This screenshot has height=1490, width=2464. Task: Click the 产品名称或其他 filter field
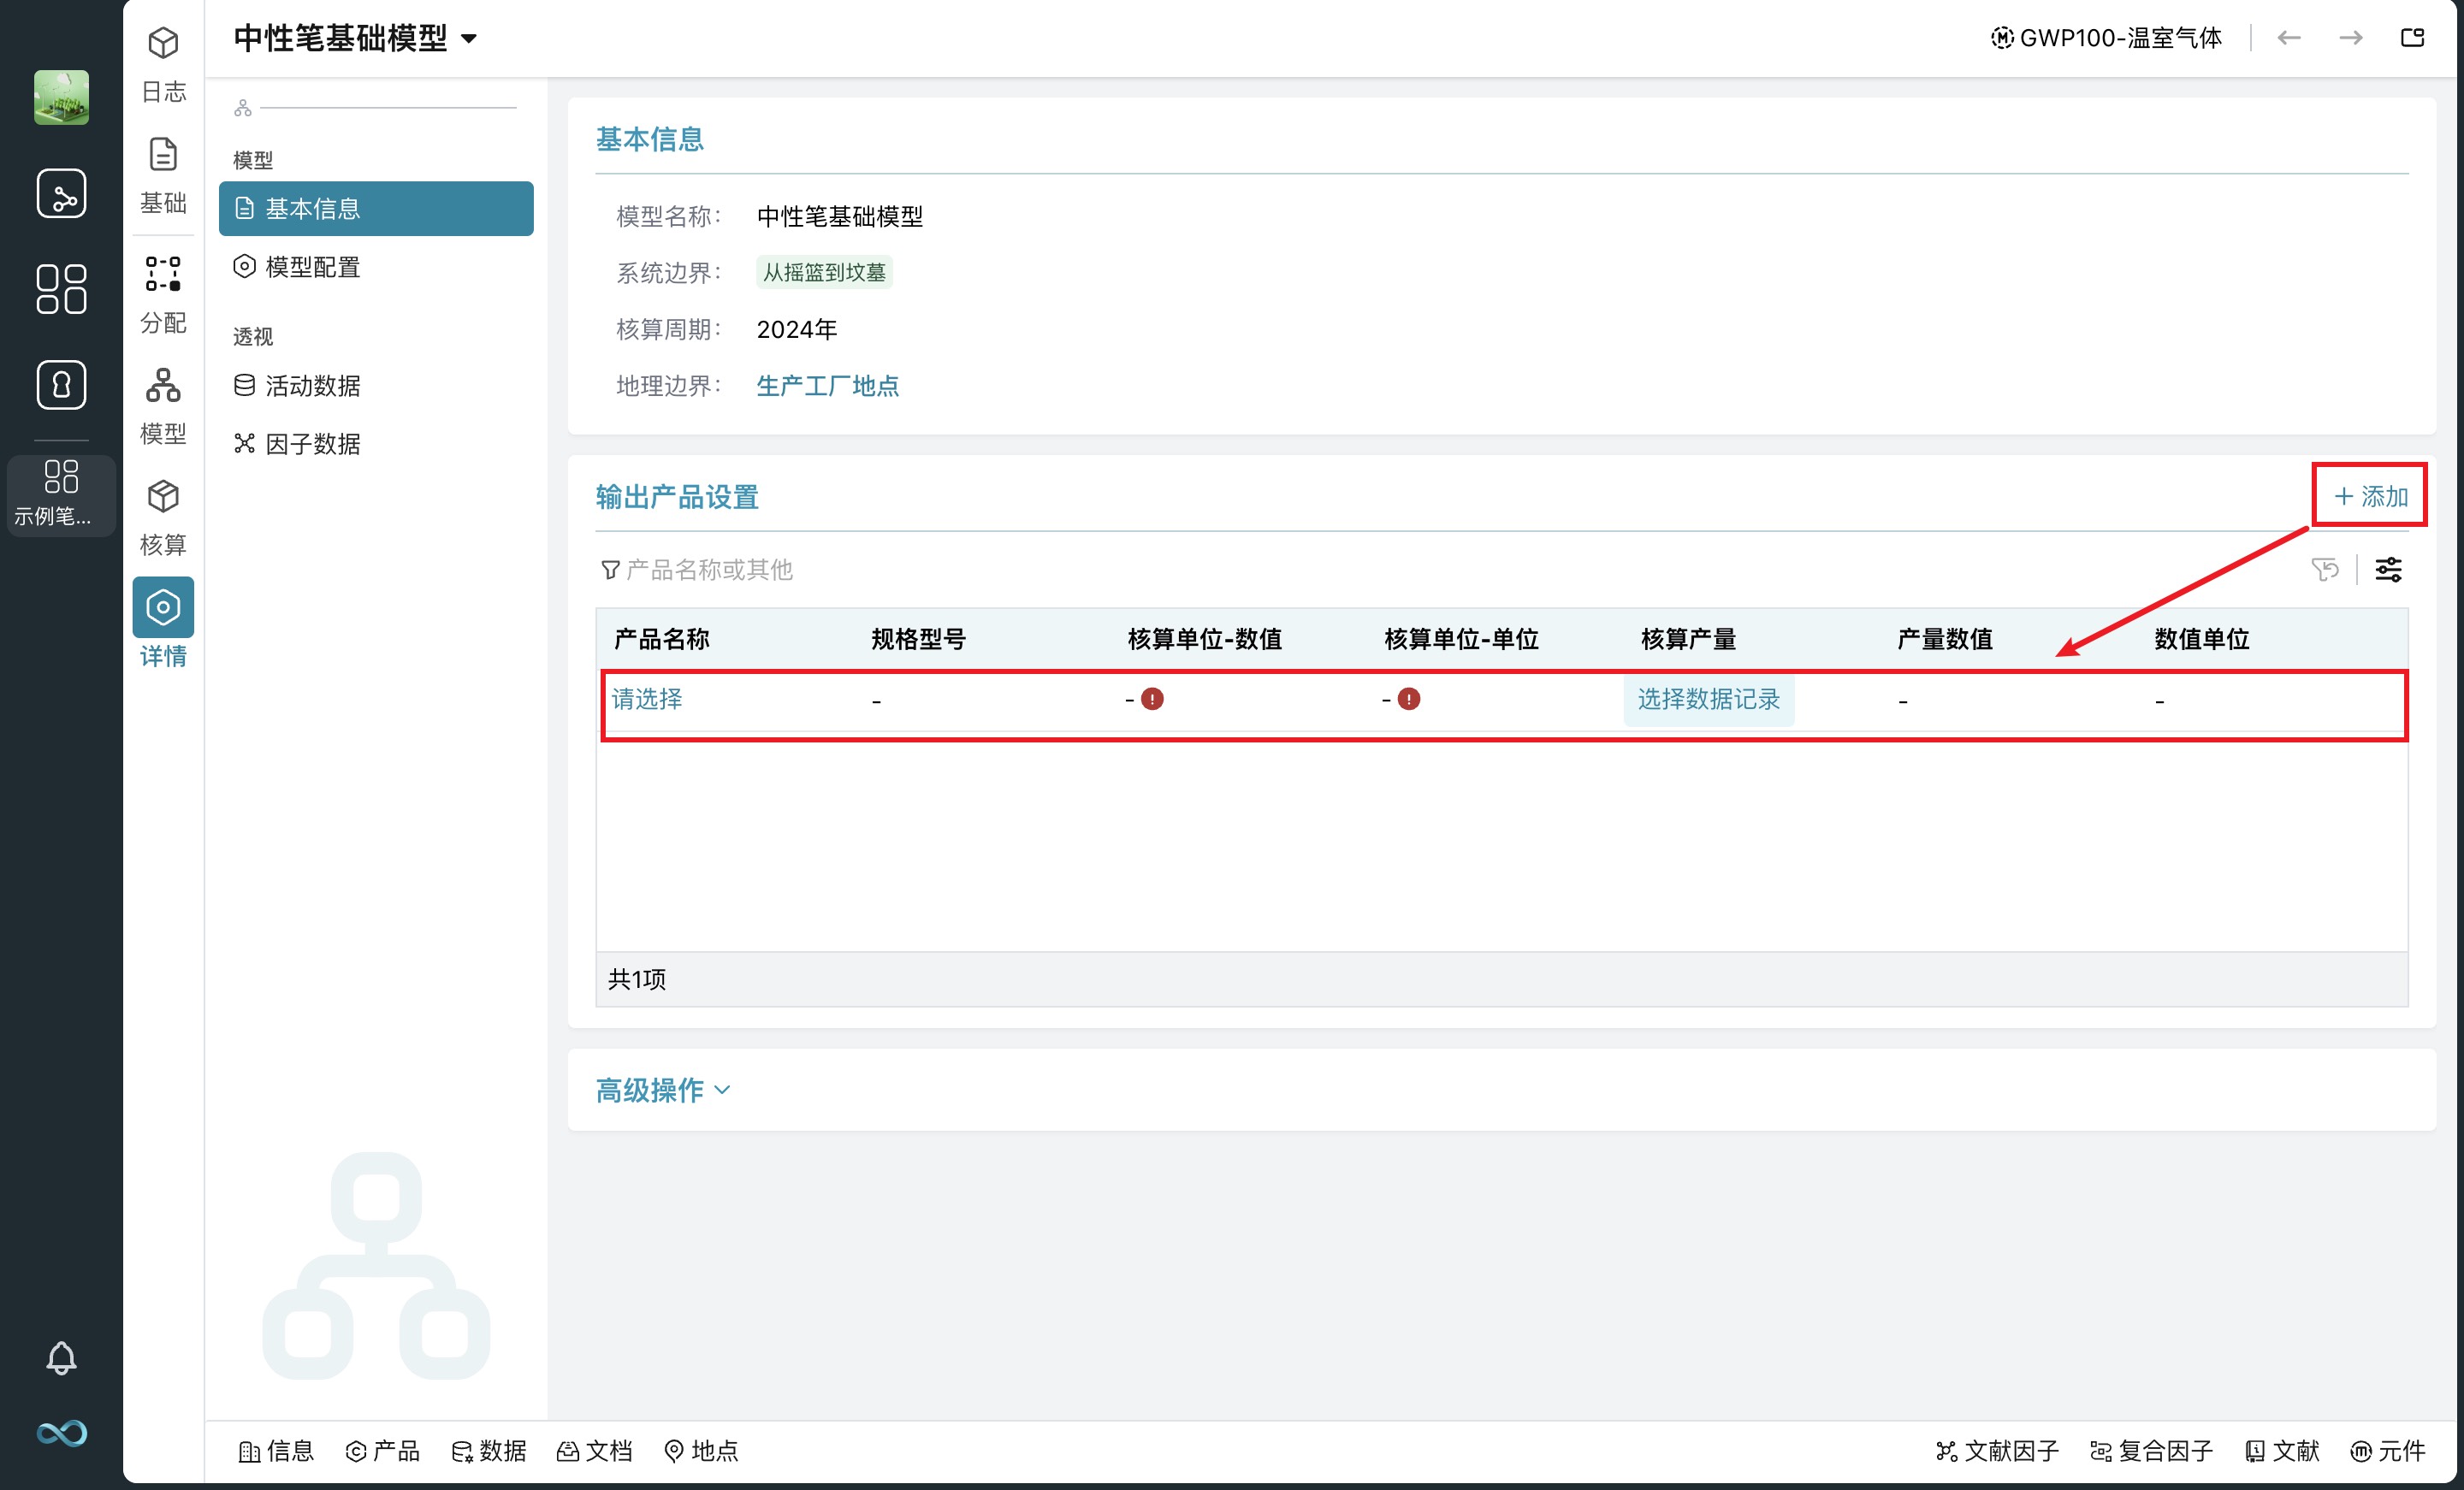[709, 570]
